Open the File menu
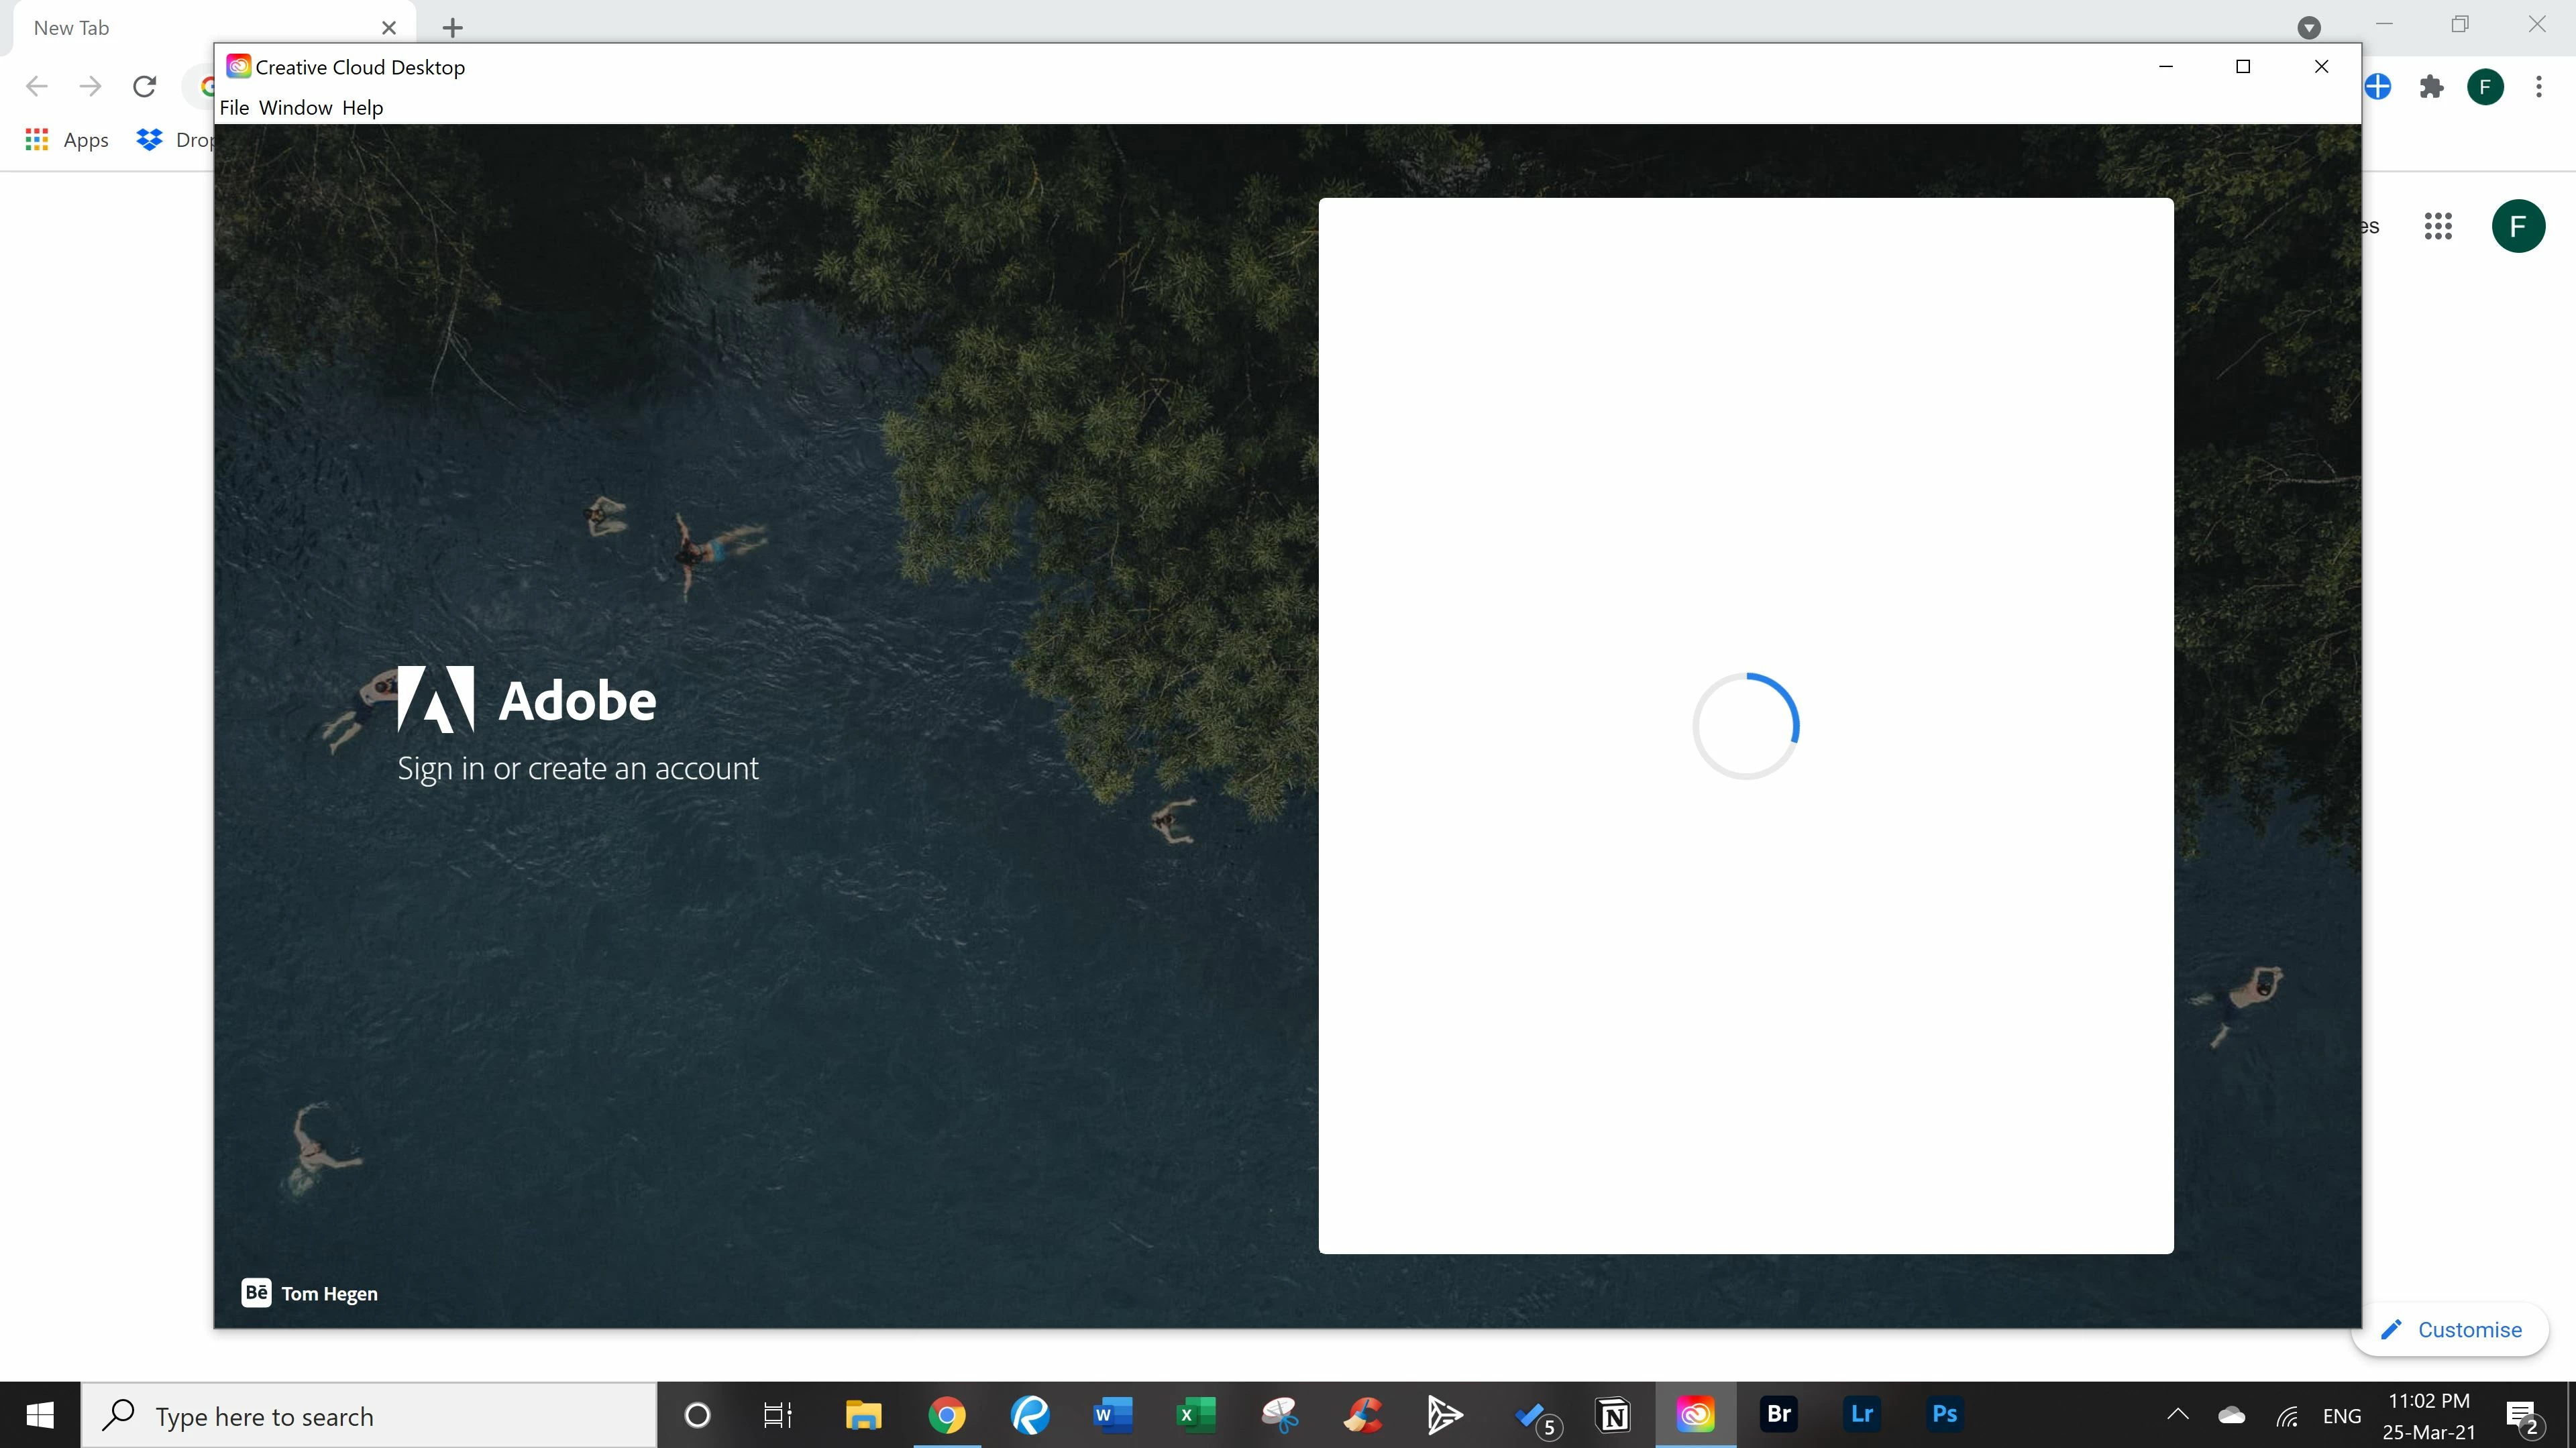 pyautogui.click(x=234, y=107)
